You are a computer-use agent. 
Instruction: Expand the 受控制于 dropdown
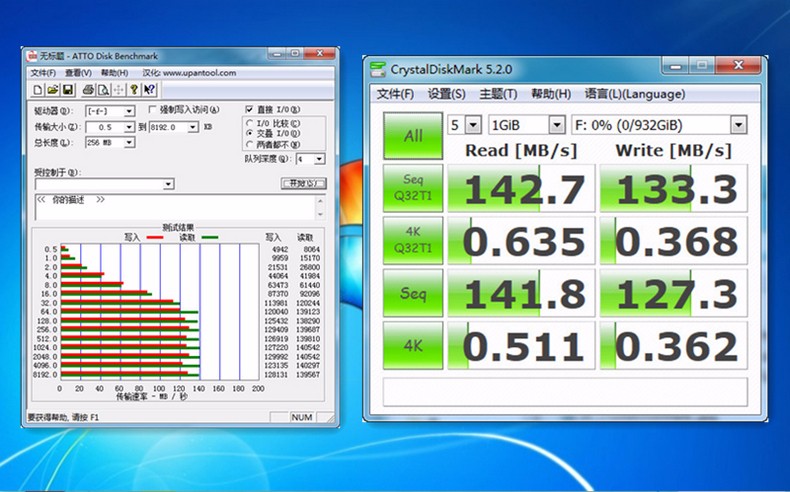tap(169, 184)
